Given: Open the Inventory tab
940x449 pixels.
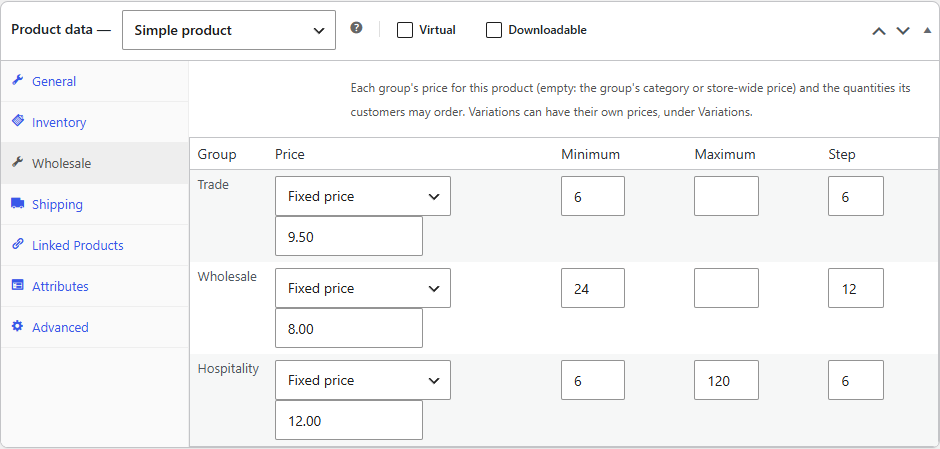Looking at the screenshot, I should pyautogui.click(x=95, y=122).
